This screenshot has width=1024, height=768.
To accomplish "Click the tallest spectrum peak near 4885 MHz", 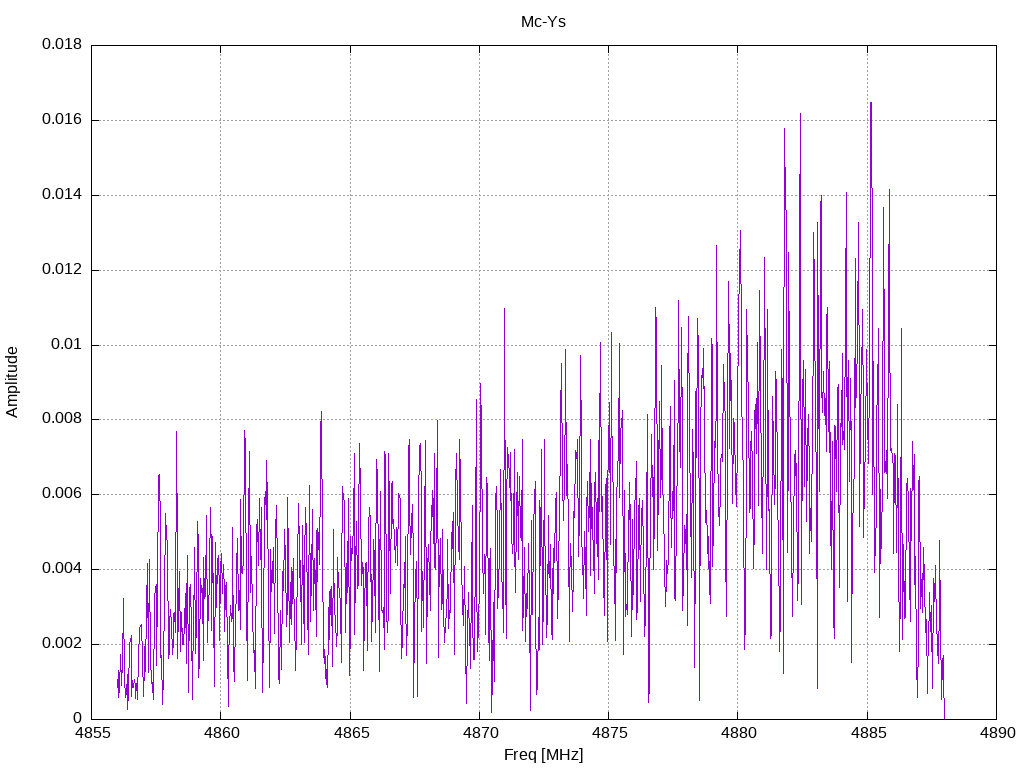I will click(871, 103).
